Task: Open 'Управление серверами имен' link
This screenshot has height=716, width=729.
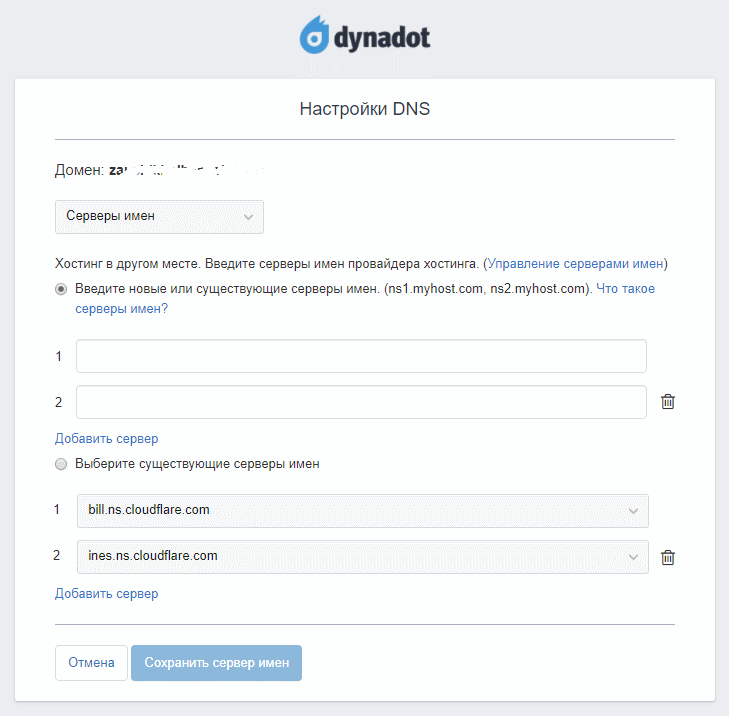Action: coord(575,264)
